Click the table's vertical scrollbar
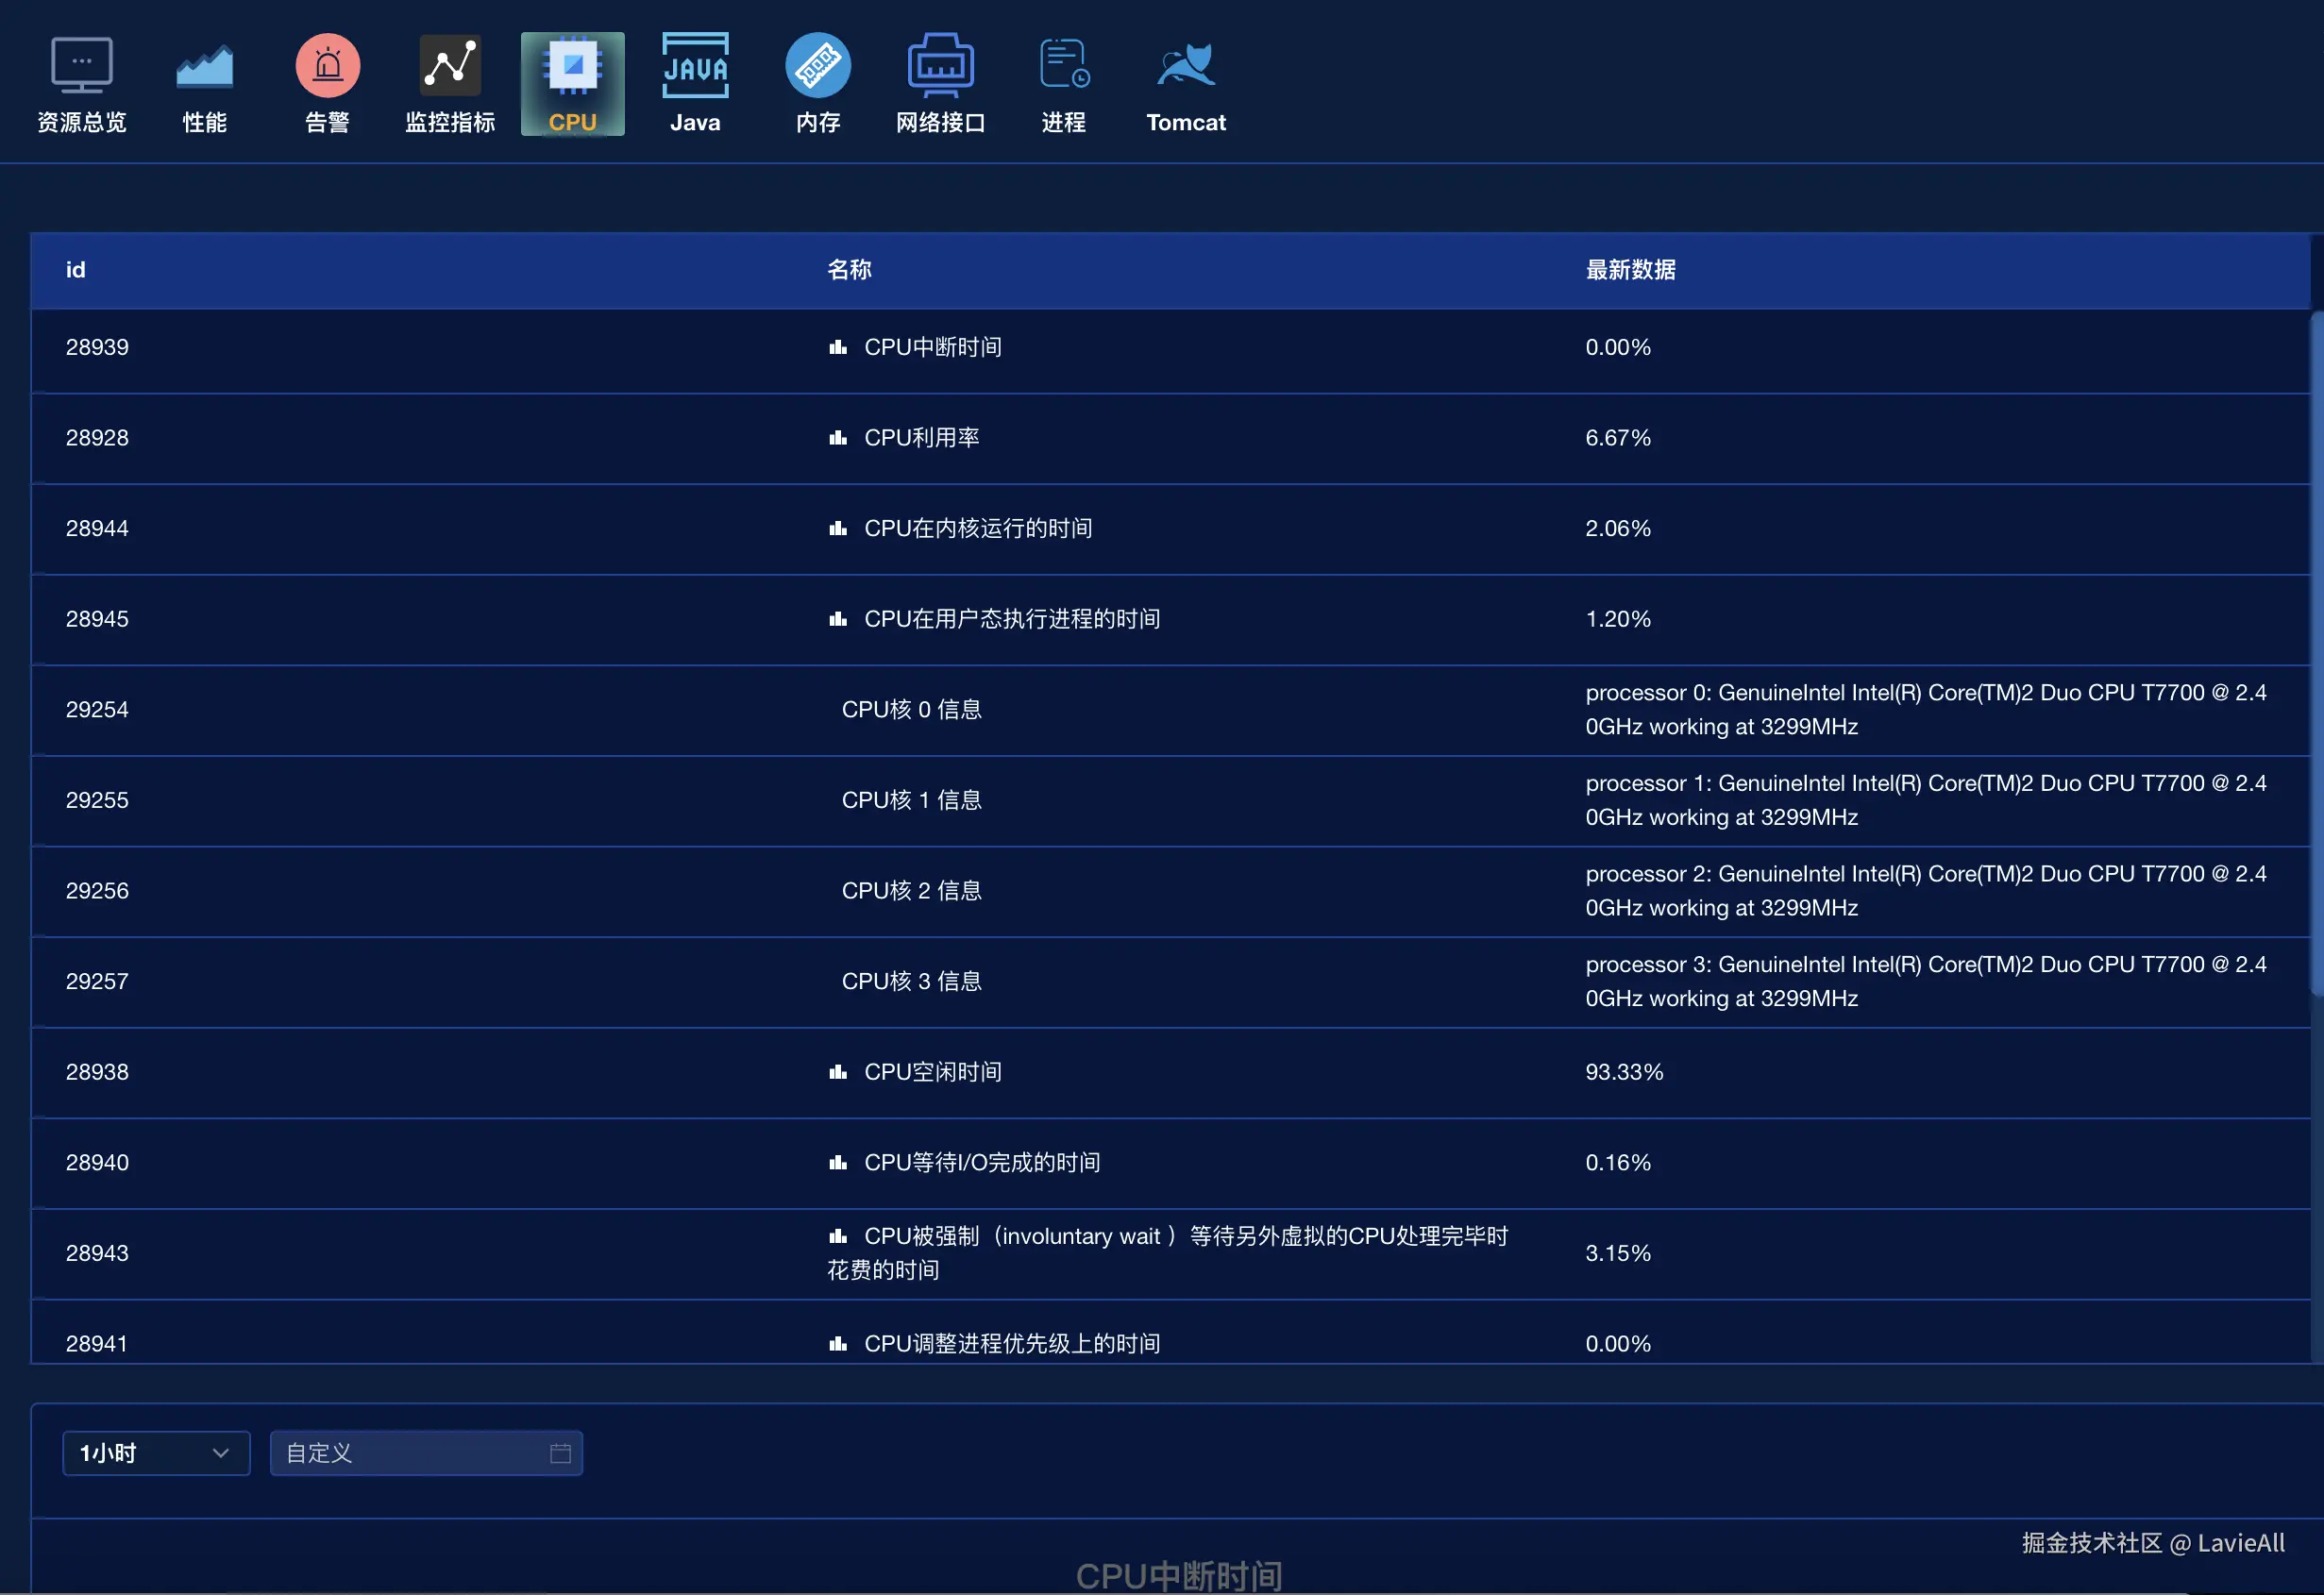 click(2316, 655)
